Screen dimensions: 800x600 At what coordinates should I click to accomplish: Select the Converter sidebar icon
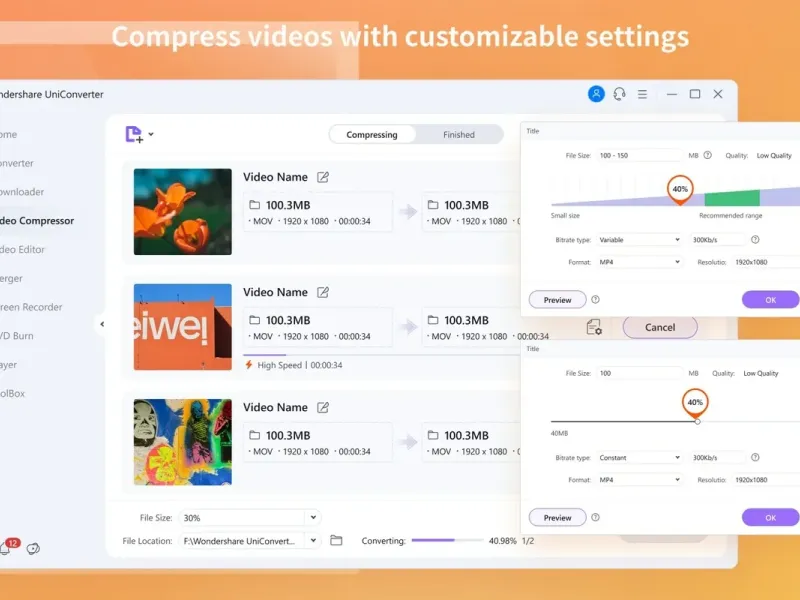point(25,163)
